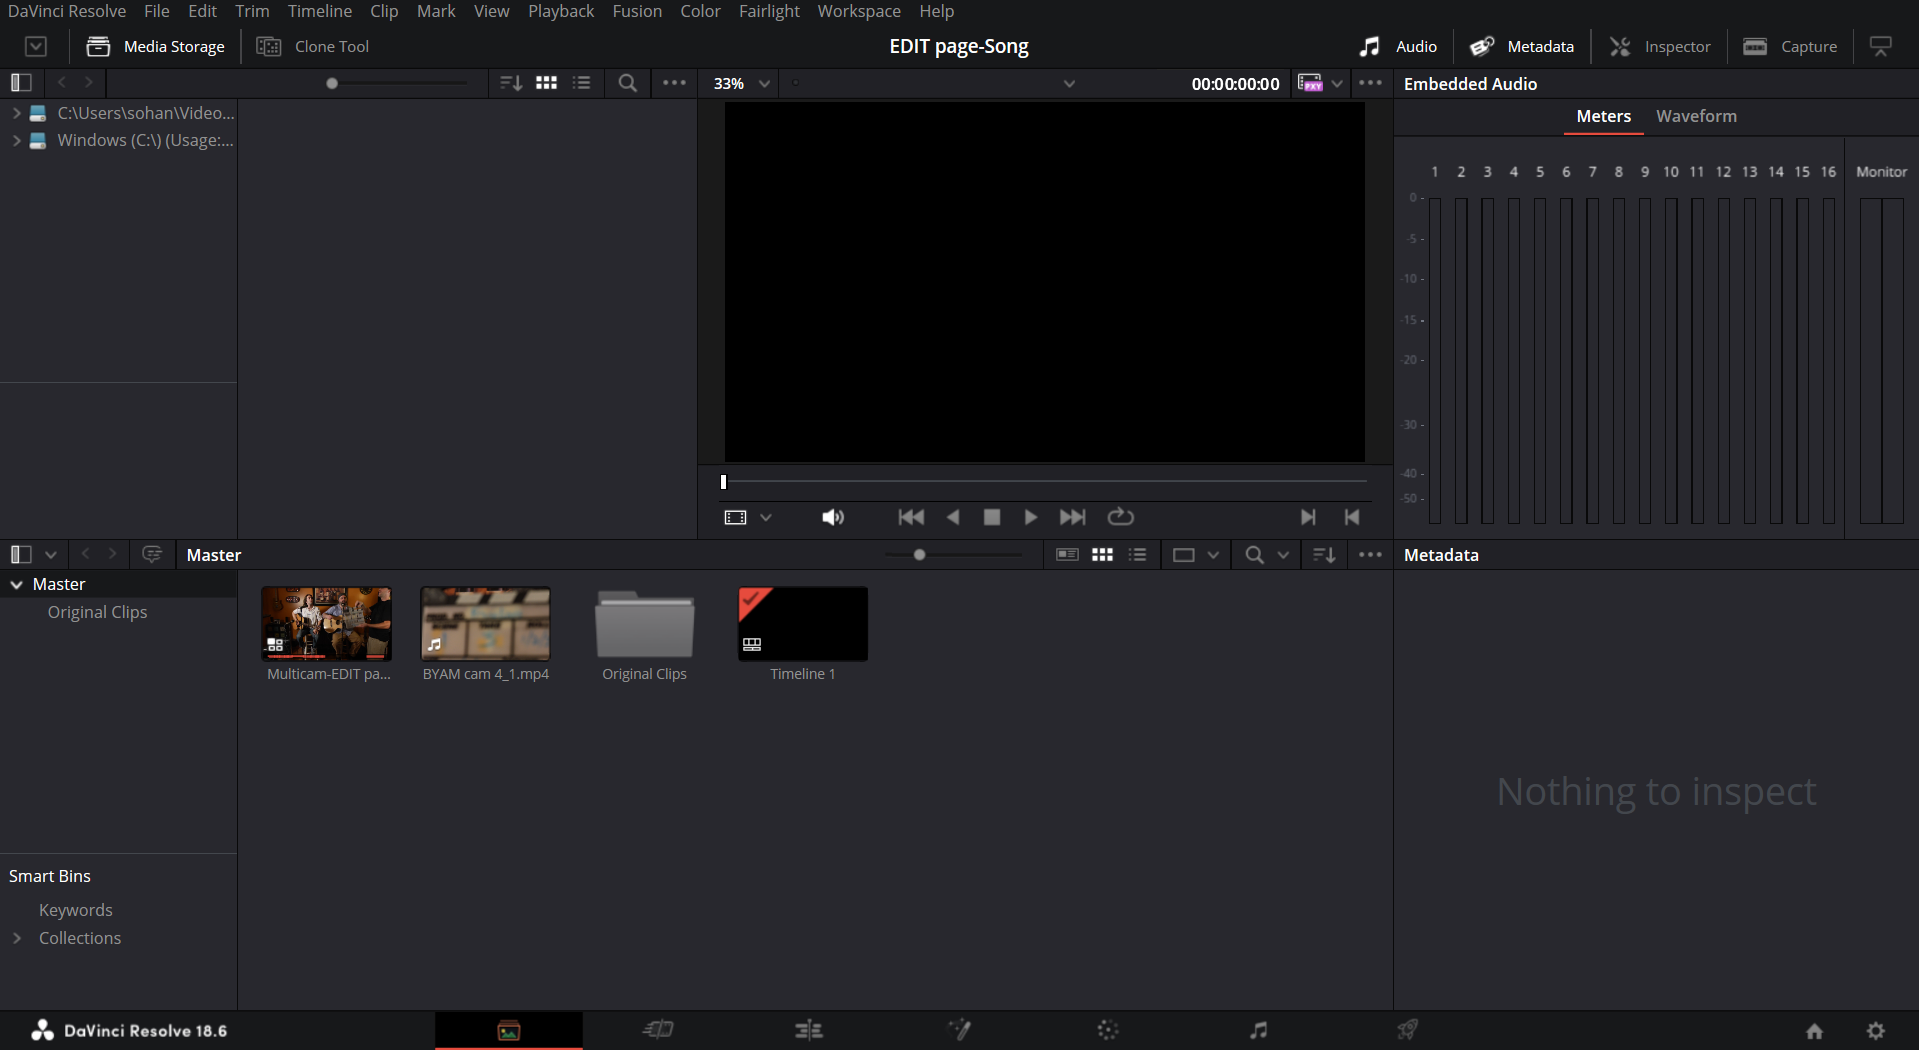Toggle the Clone Tool panel
This screenshot has width=1919, height=1050.
click(x=312, y=46)
